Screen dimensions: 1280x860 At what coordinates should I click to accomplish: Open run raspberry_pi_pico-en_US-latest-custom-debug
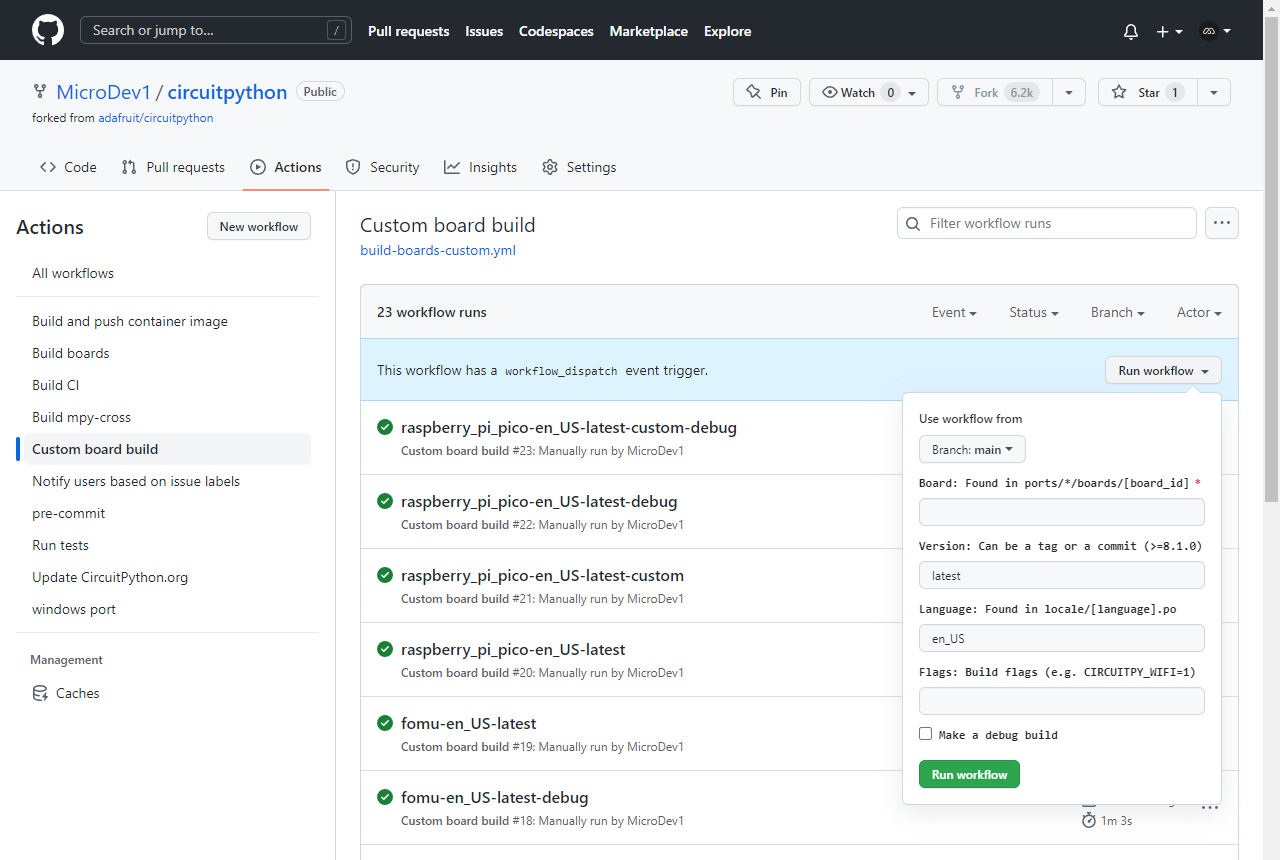pos(569,427)
